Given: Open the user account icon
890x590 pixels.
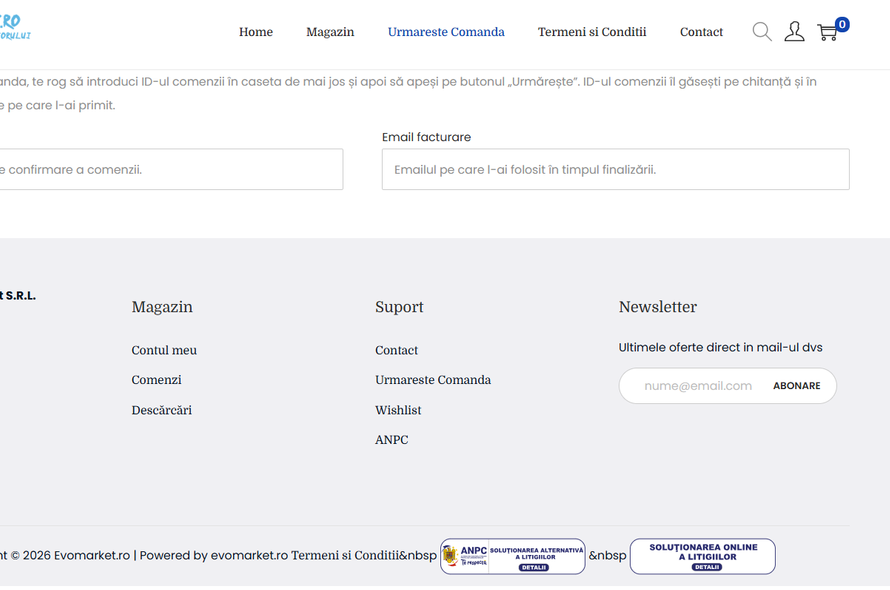Looking at the screenshot, I should click(794, 32).
